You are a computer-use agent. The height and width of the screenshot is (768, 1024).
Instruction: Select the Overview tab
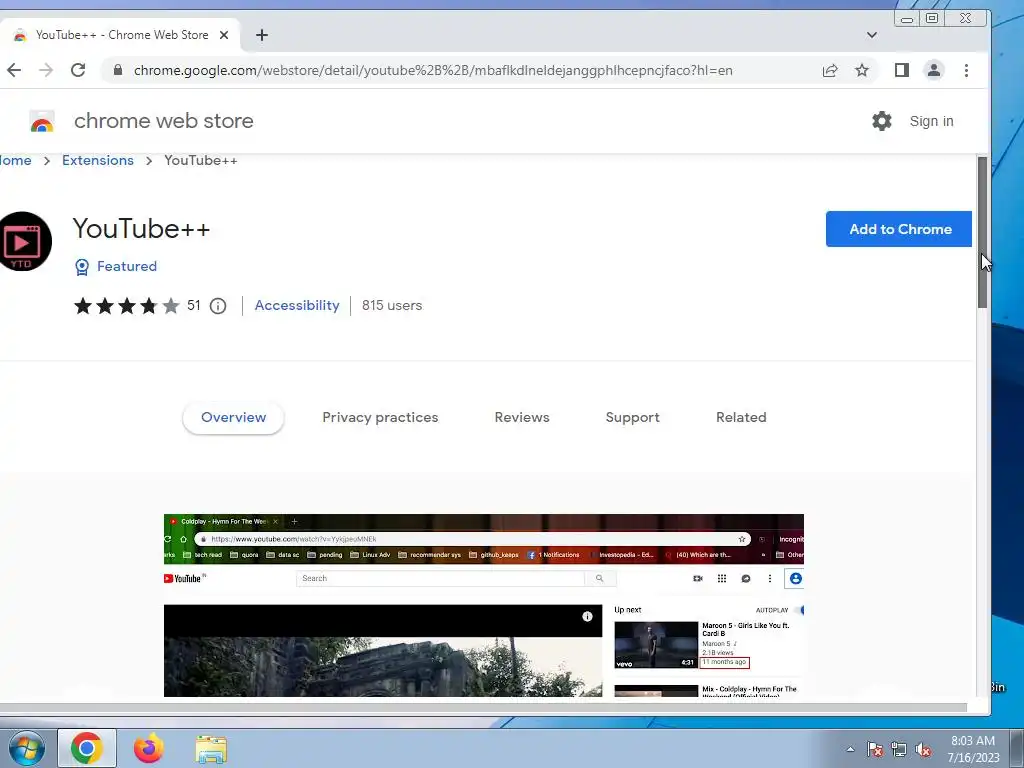pos(233,417)
